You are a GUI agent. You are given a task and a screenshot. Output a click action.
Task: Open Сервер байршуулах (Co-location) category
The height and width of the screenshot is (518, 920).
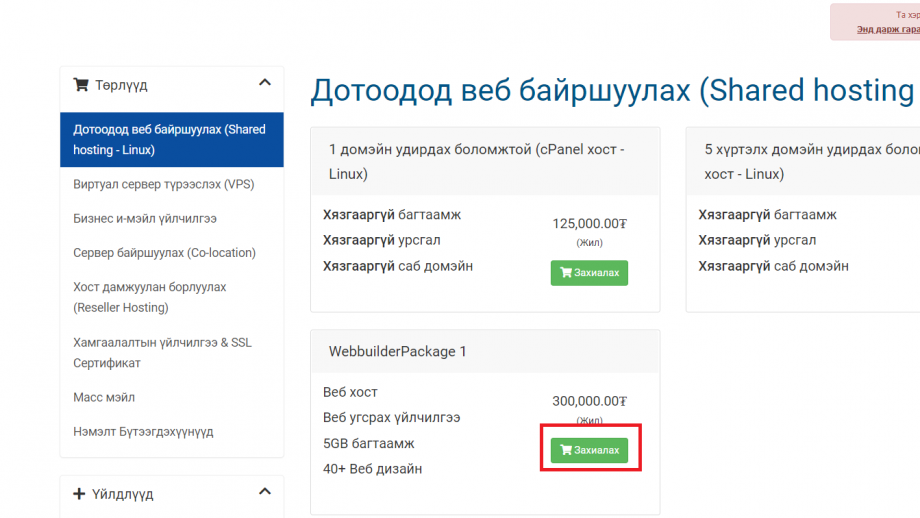[x=164, y=253]
